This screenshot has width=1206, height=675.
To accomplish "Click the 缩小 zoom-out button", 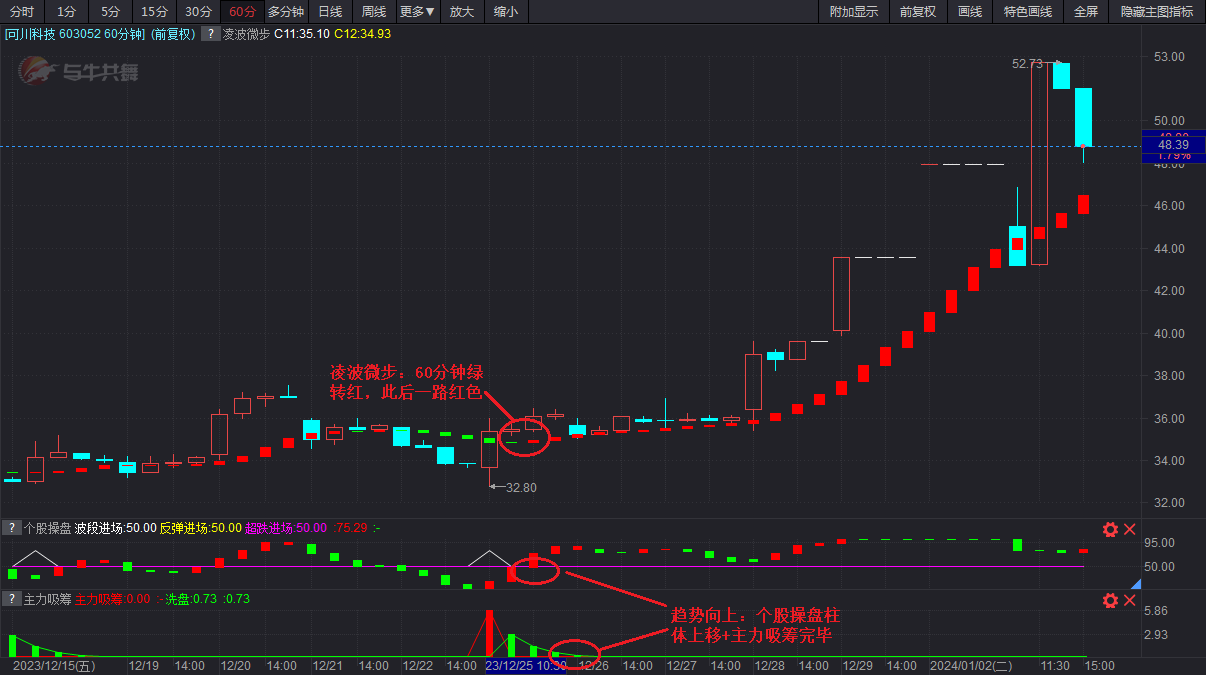I will pos(506,12).
